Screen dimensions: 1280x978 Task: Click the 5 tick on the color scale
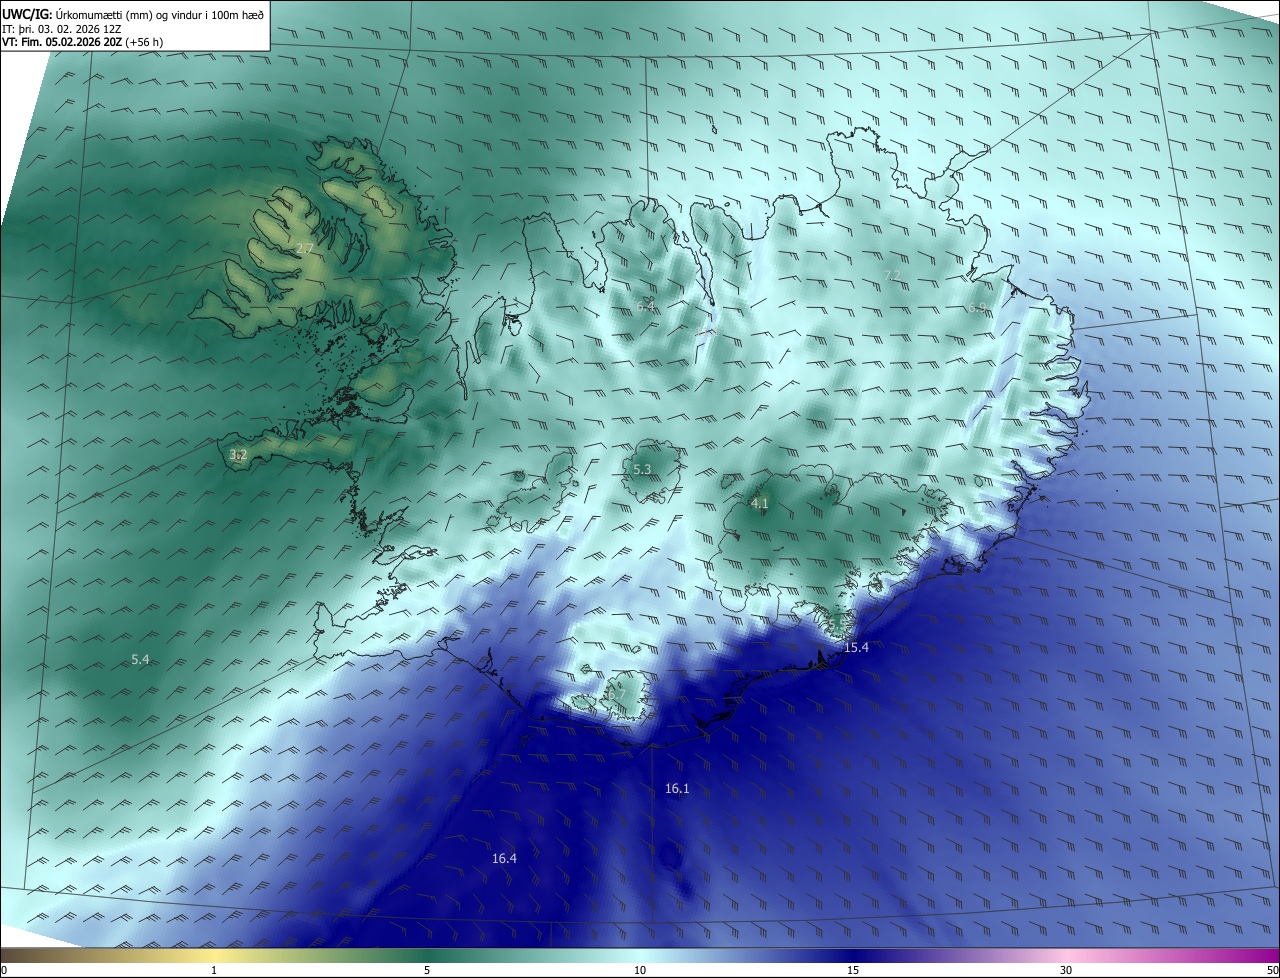coord(427,970)
